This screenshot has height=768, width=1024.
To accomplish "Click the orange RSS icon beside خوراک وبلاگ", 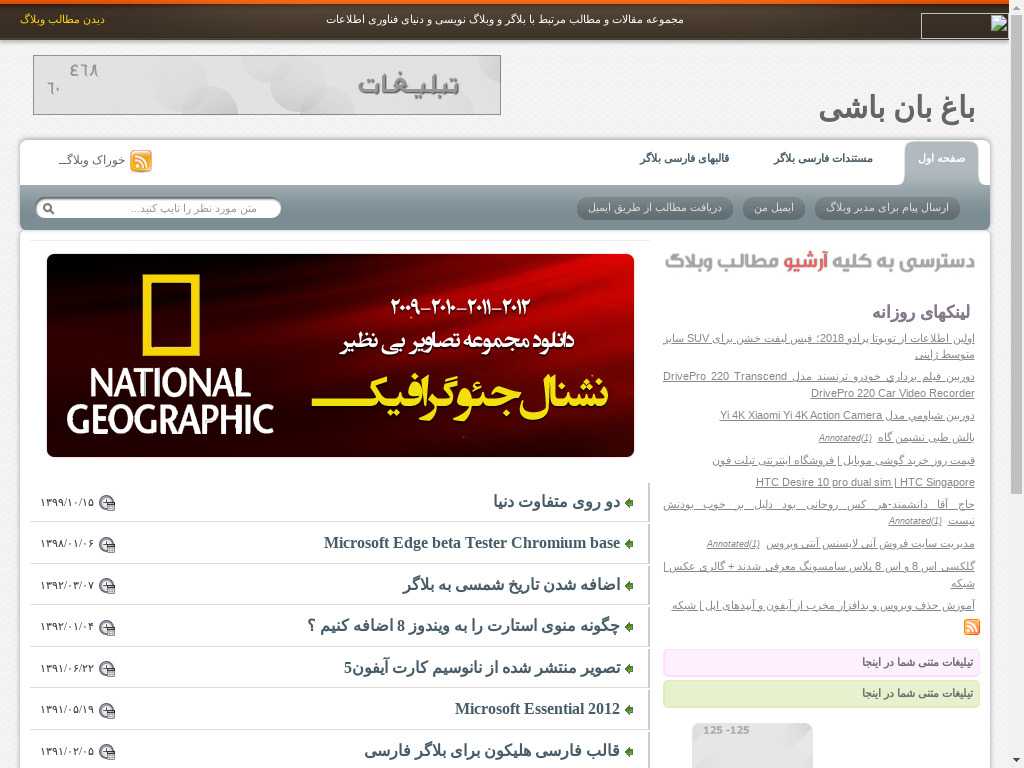I will (141, 161).
